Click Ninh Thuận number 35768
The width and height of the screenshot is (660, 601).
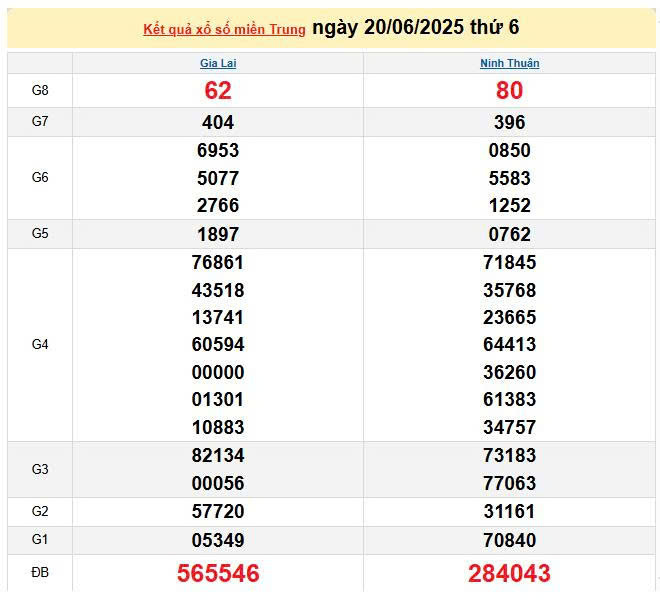(x=509, y=290)
